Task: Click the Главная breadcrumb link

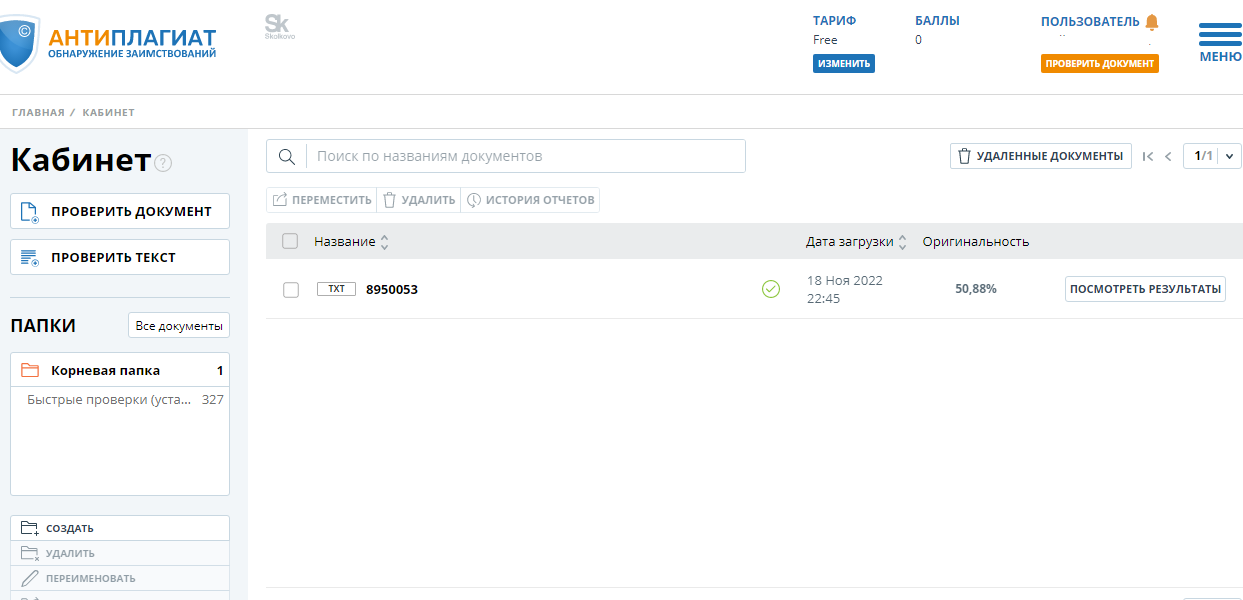Action: tap(38, 112)
